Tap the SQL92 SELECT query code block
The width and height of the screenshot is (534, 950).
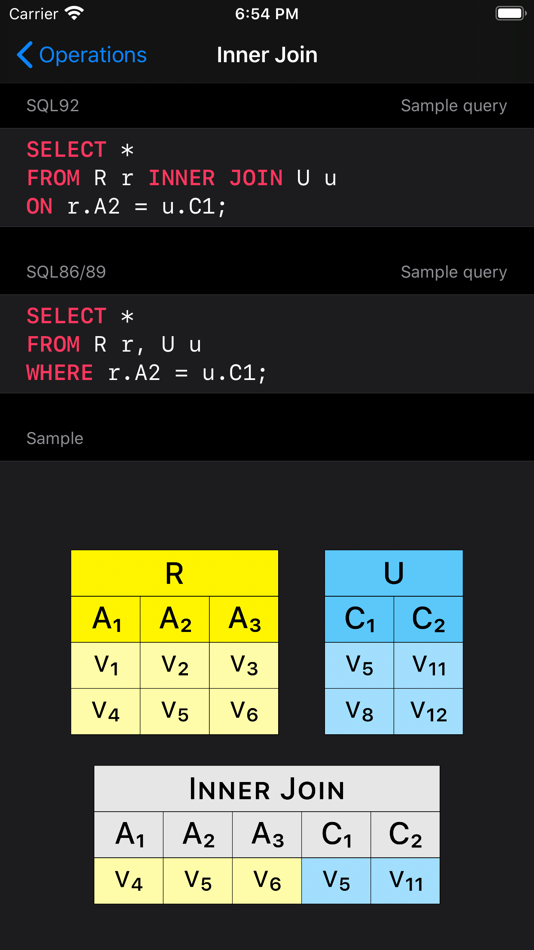tap(267, 178)
